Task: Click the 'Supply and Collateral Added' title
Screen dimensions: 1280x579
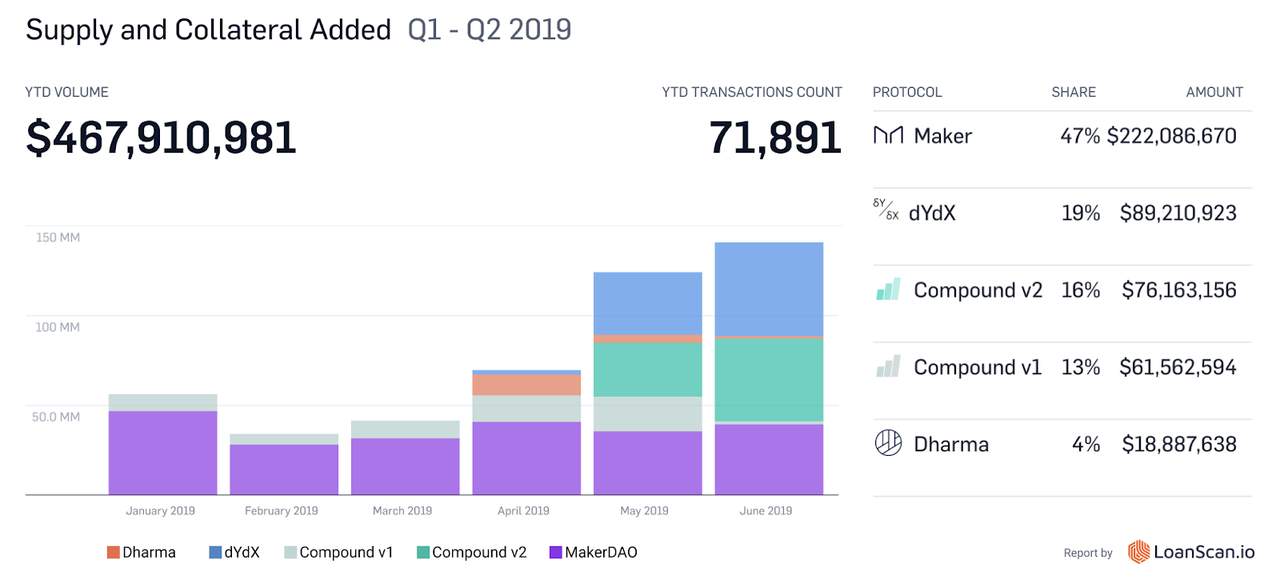Action: [208, 30]
